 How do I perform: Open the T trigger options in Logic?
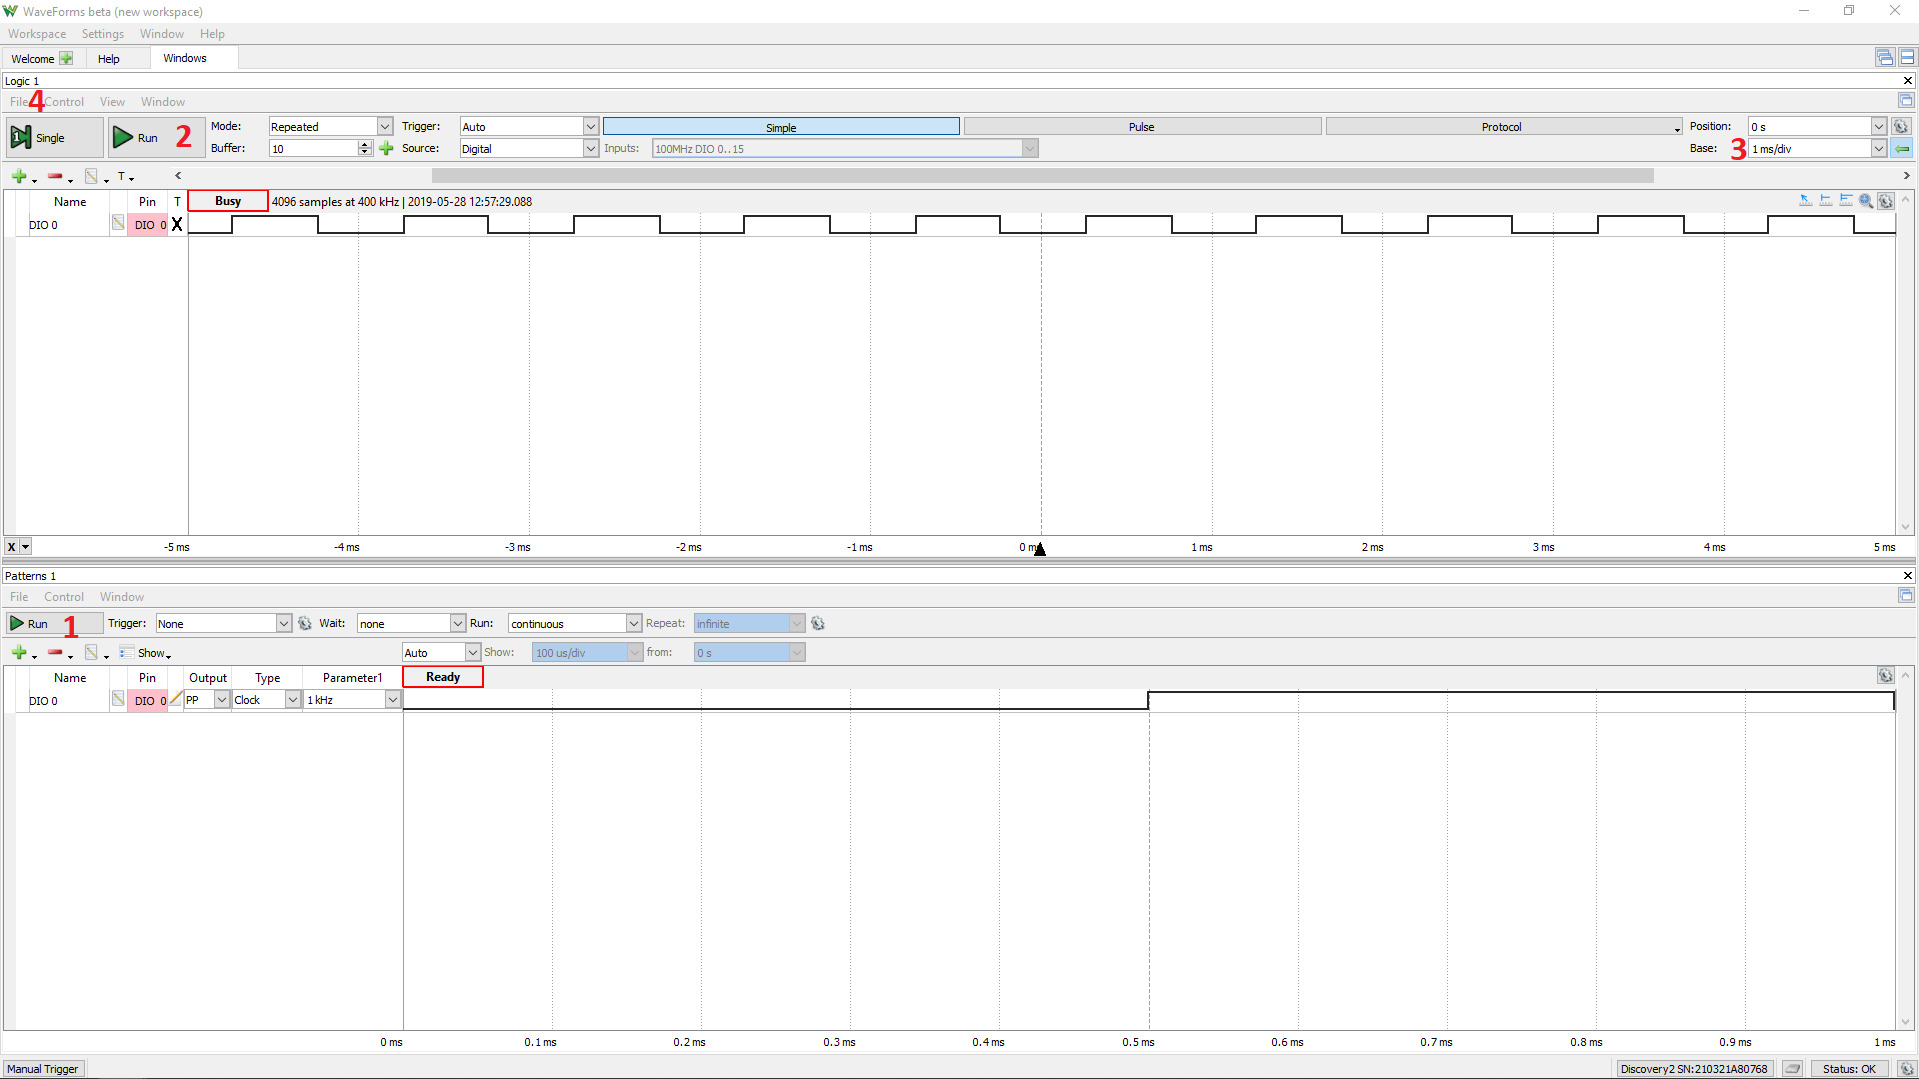(x=124, y=177)
